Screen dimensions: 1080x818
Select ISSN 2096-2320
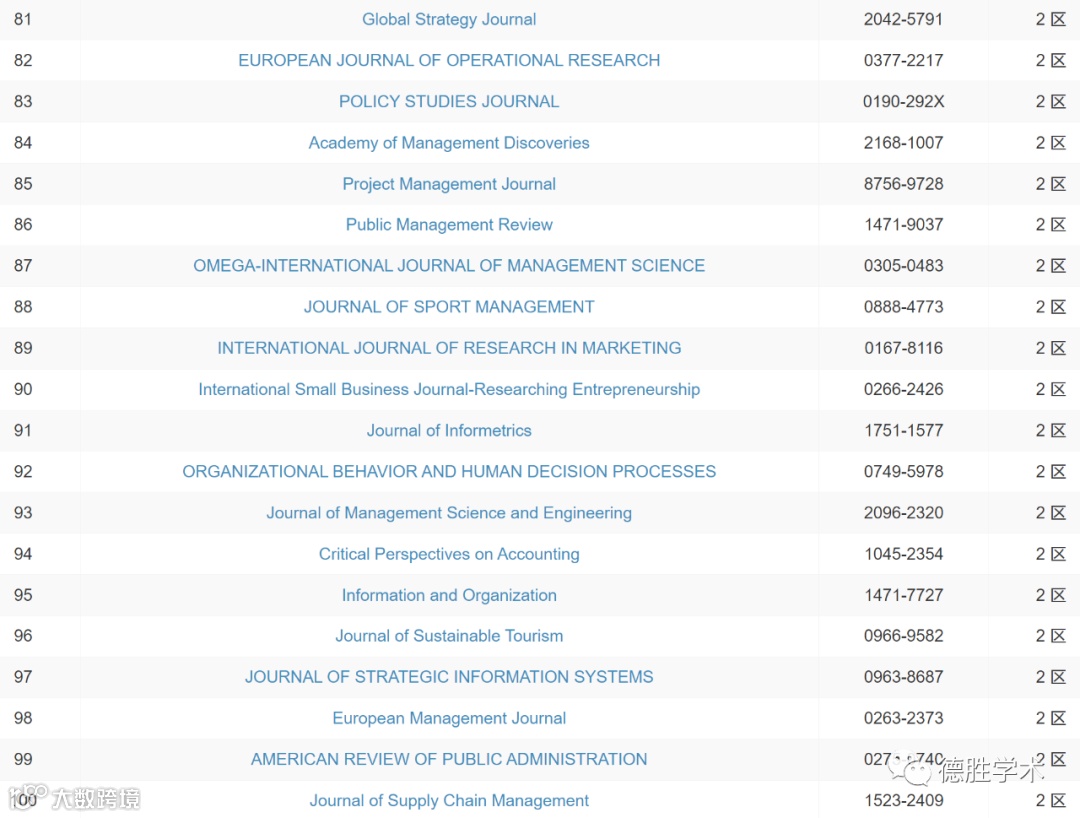click(903, 513)
